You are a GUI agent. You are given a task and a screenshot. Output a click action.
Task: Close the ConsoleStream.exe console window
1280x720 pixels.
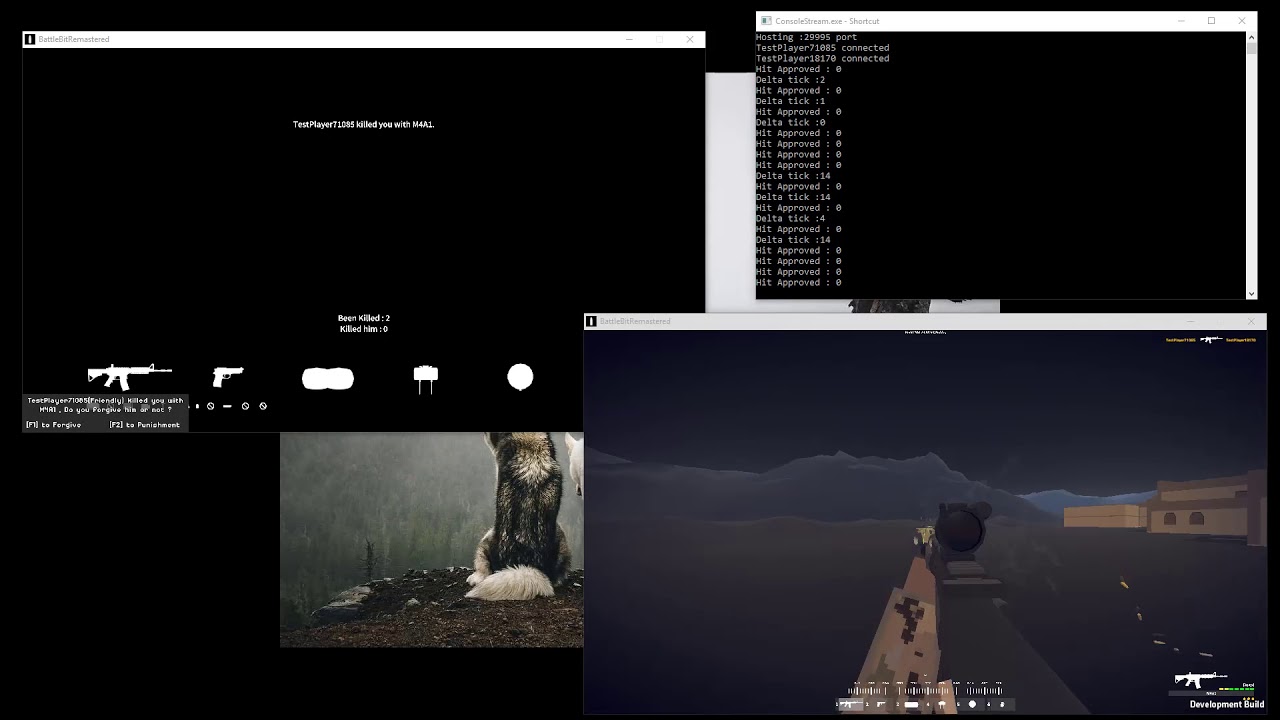pyautogui.click(x=1242, y=21)
